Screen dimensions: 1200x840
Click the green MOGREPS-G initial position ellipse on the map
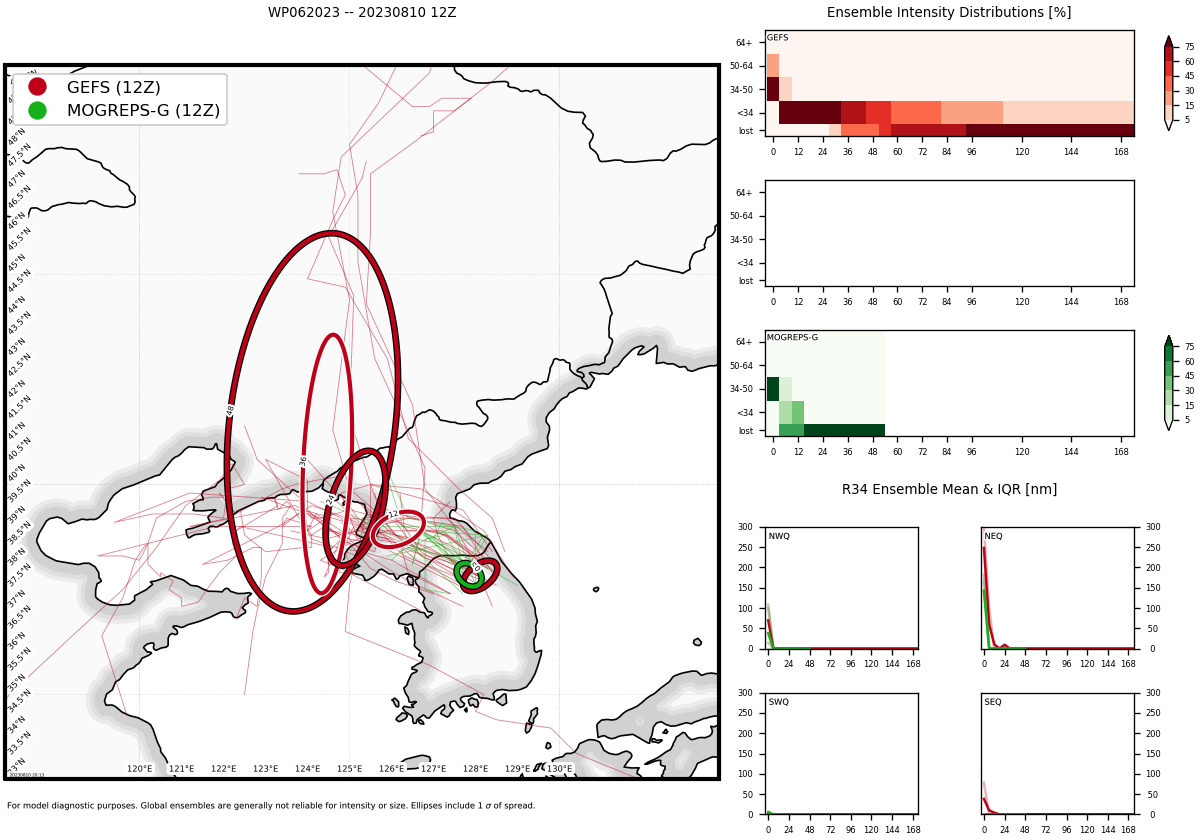[468, 573]
